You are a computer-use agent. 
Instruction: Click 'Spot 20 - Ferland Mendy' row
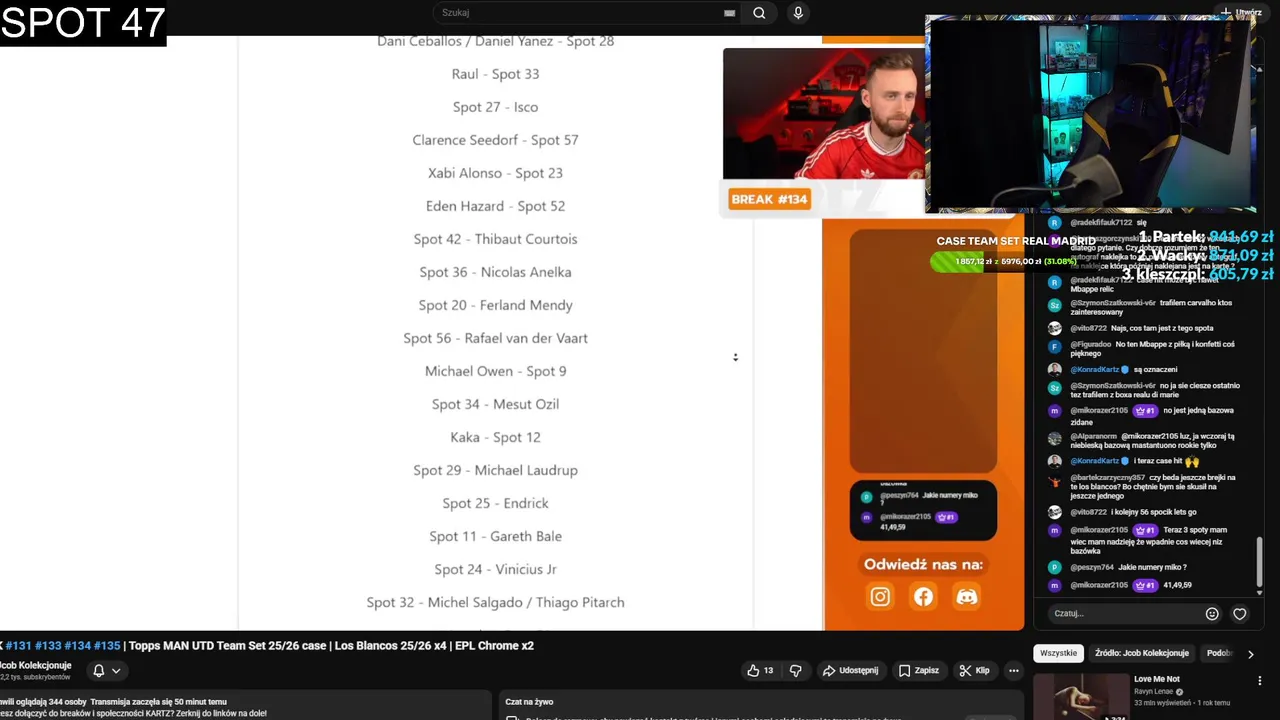coord(495,305)
